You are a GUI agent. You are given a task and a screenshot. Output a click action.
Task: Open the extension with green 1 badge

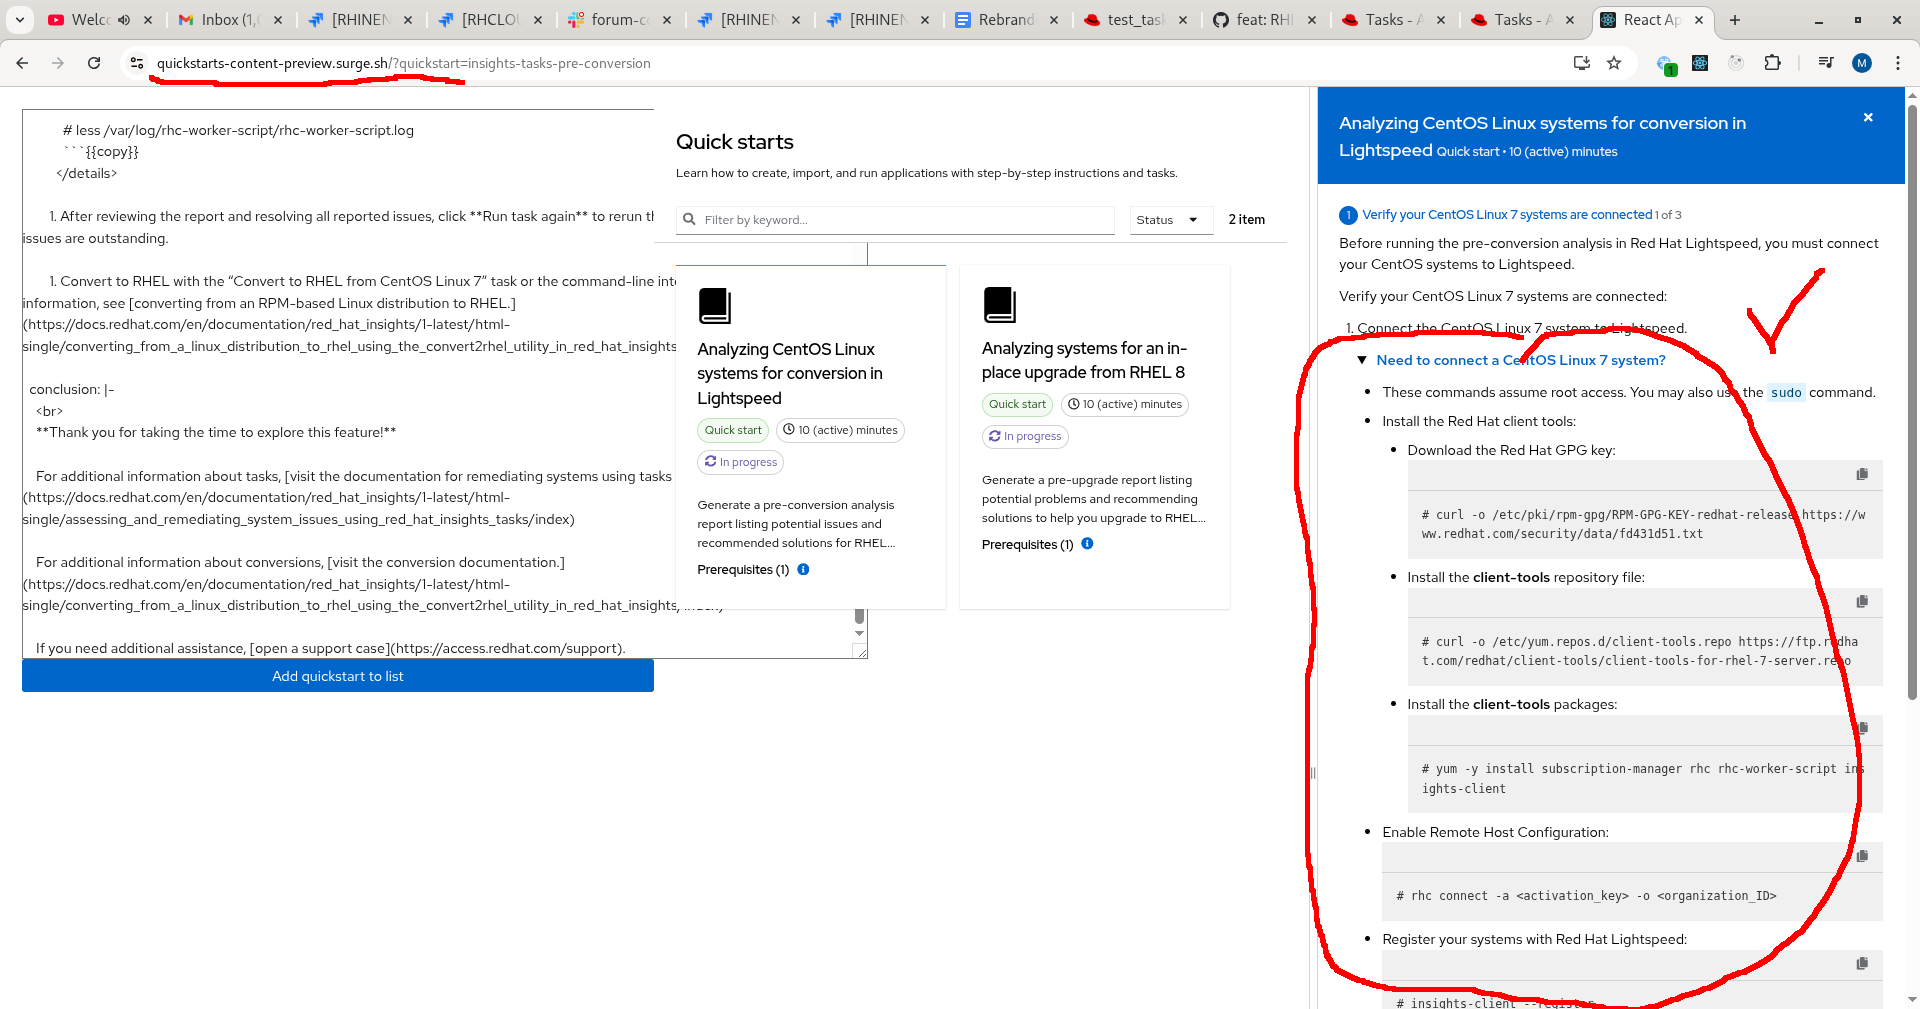click(x=1666, y=64)
